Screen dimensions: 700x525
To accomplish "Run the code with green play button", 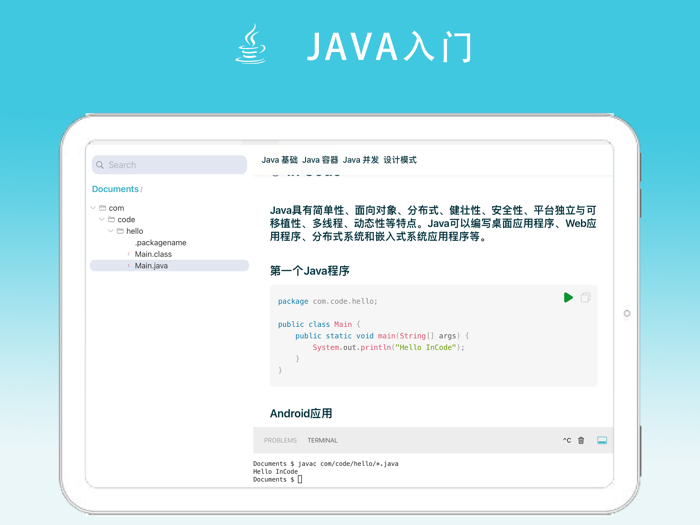I will click(568, 297).
